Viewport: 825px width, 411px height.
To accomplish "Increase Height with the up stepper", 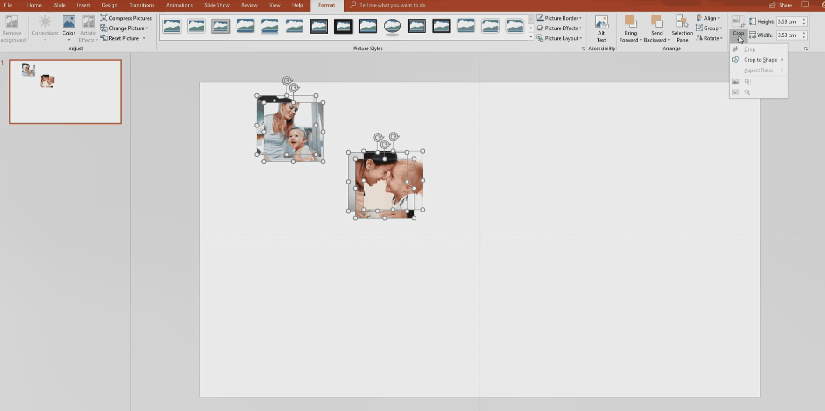I will tap(804, 19).
